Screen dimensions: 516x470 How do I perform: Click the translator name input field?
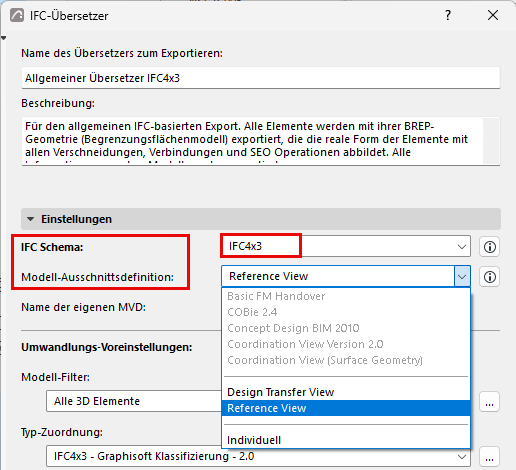click(261, 78)
